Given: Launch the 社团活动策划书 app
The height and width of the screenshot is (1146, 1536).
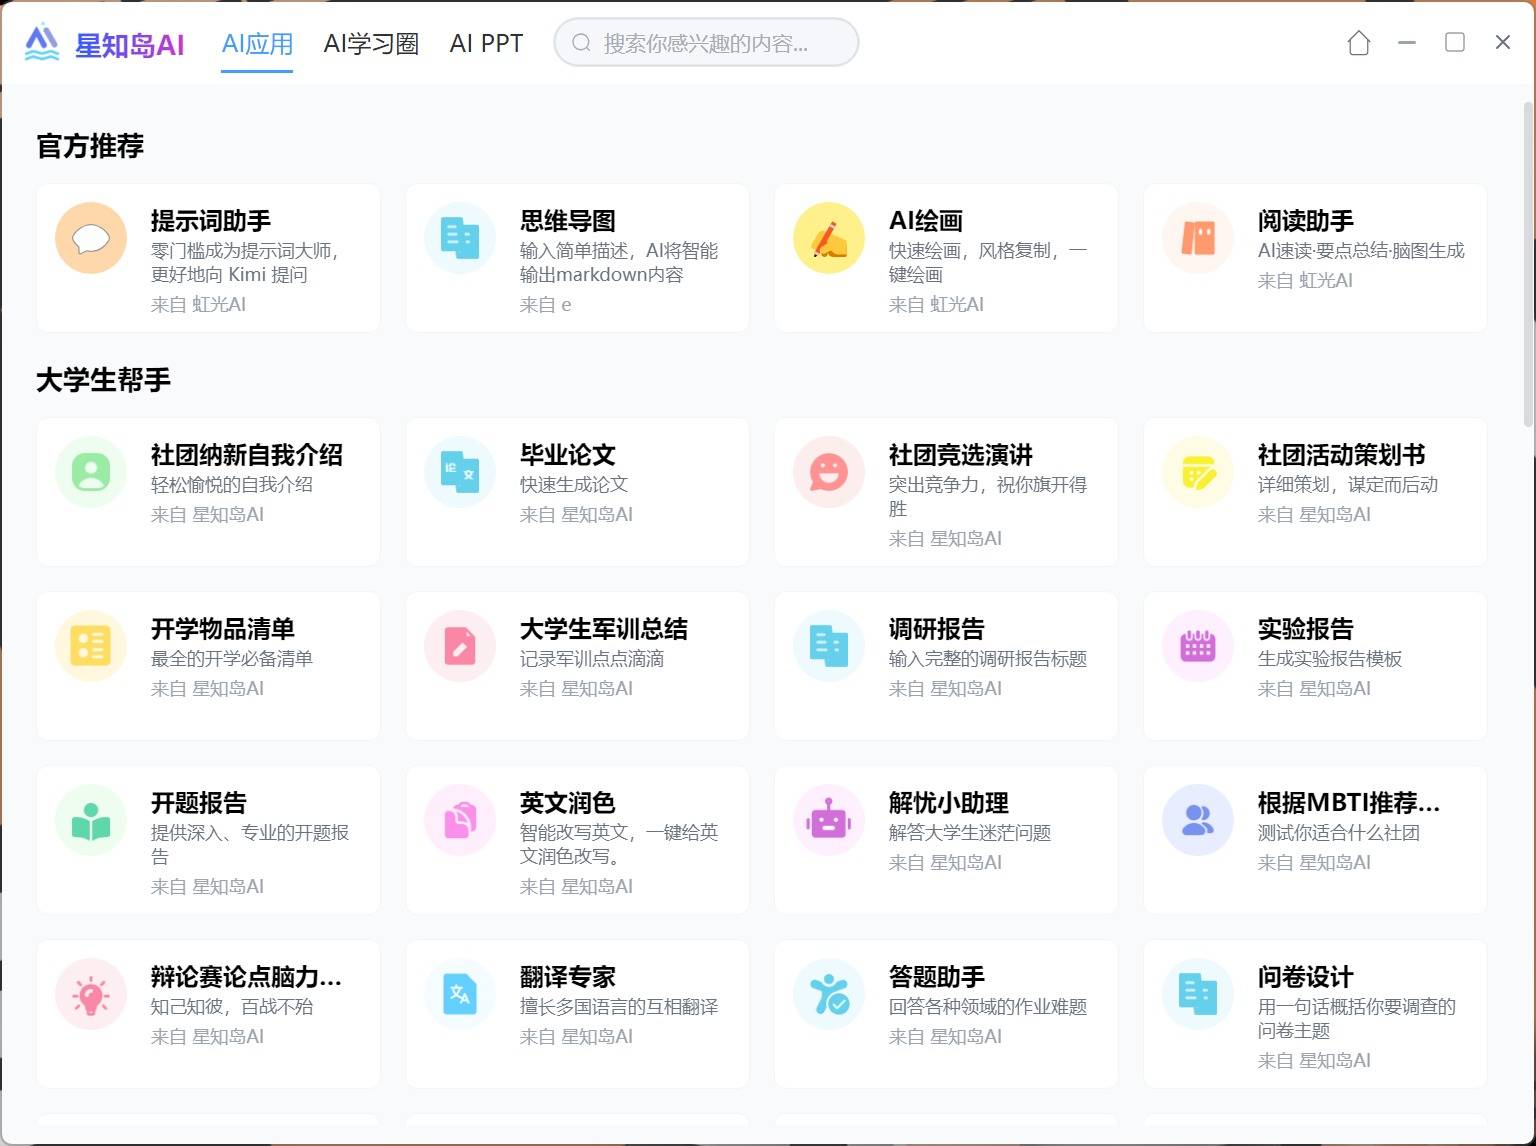Looking at the screenshot, I should (x=1341, y=455).
